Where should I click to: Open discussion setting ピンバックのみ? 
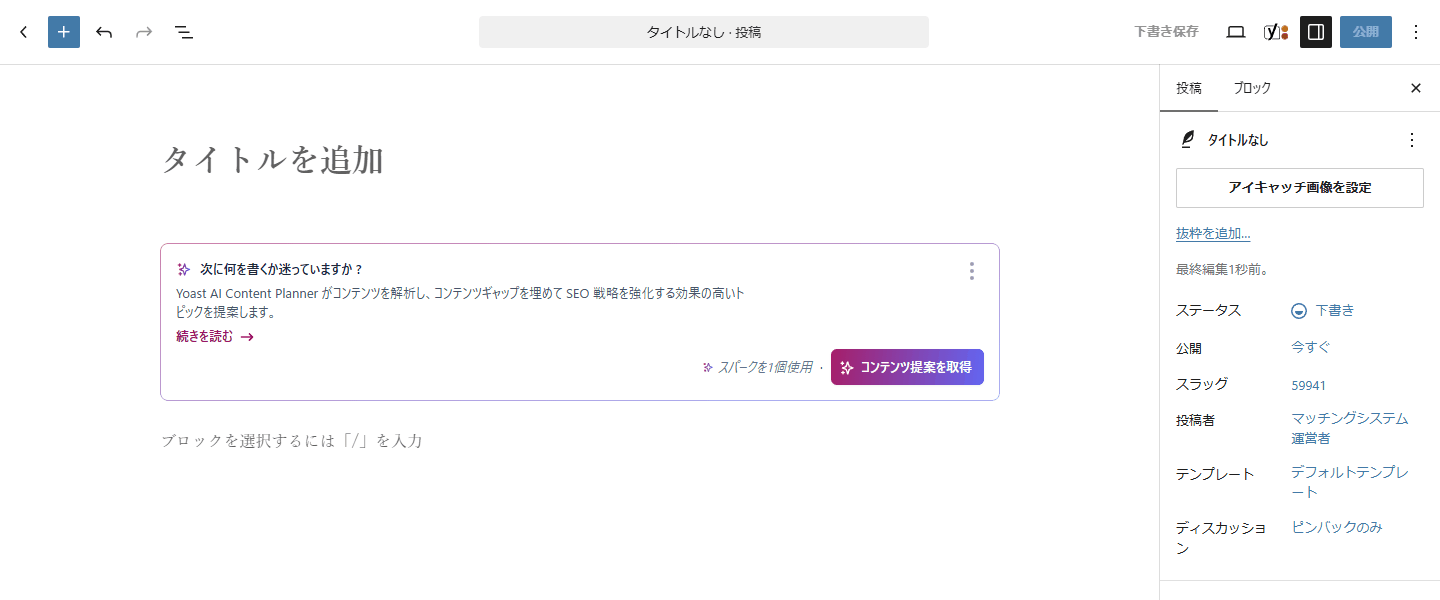(1337, 527)
